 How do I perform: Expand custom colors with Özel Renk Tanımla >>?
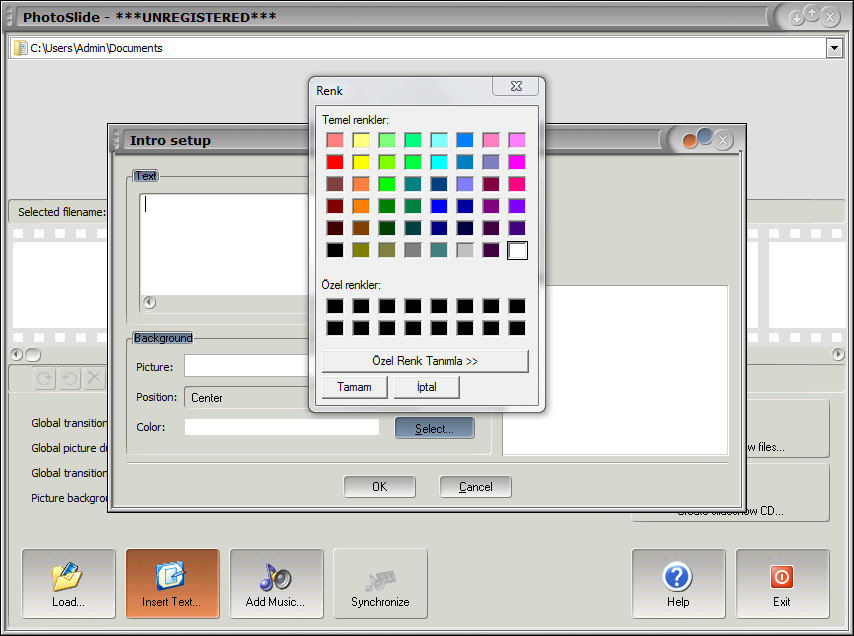[425, 361]
